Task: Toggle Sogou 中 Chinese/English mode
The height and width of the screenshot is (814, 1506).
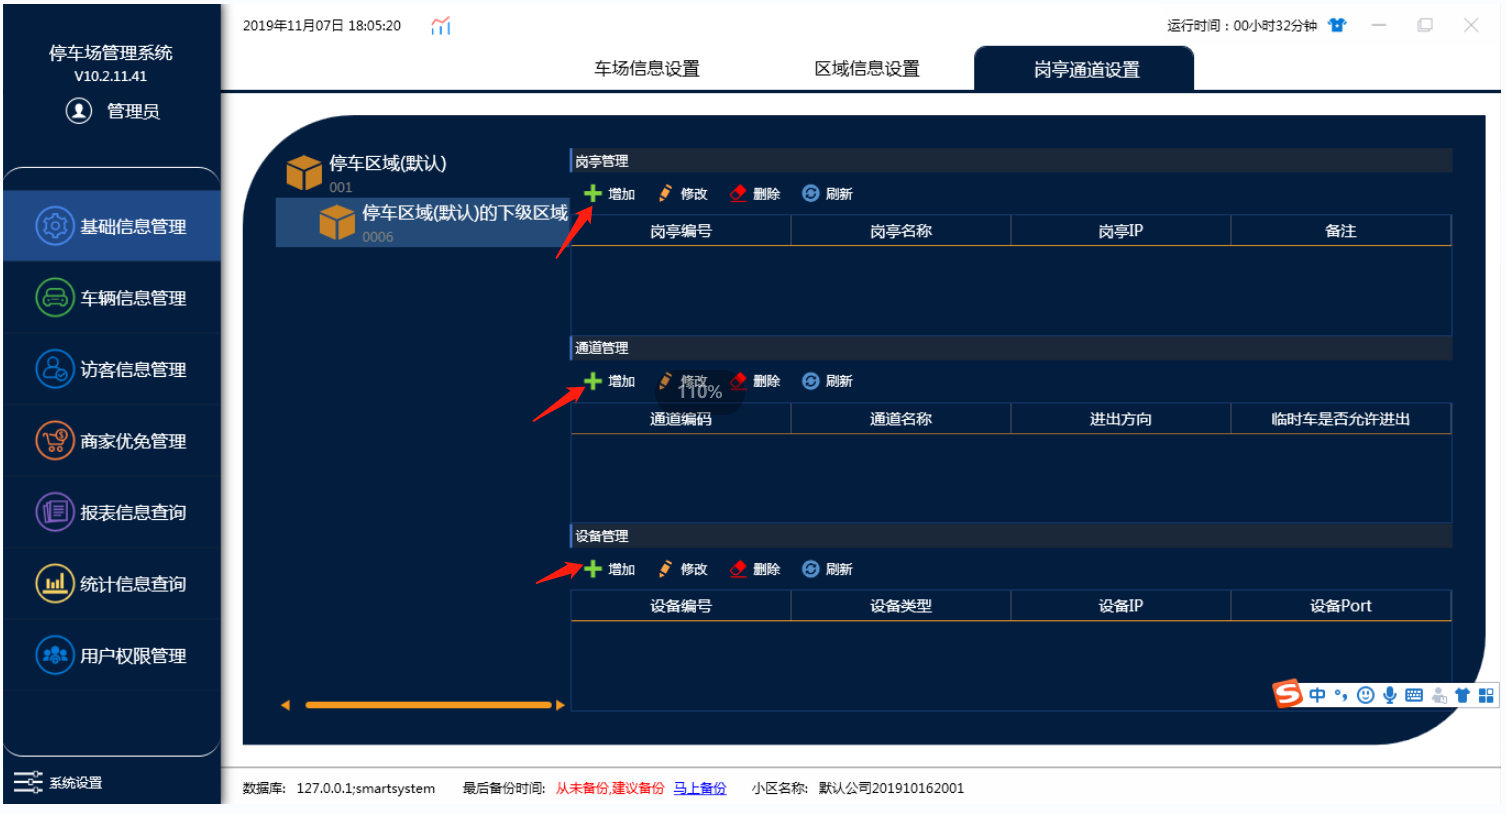Action: (1318, 695)
